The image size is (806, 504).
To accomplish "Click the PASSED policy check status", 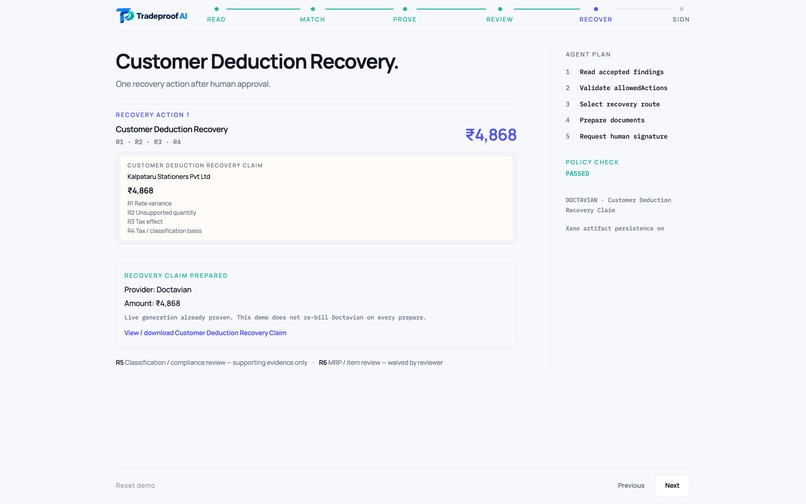I will coord(577,174).
